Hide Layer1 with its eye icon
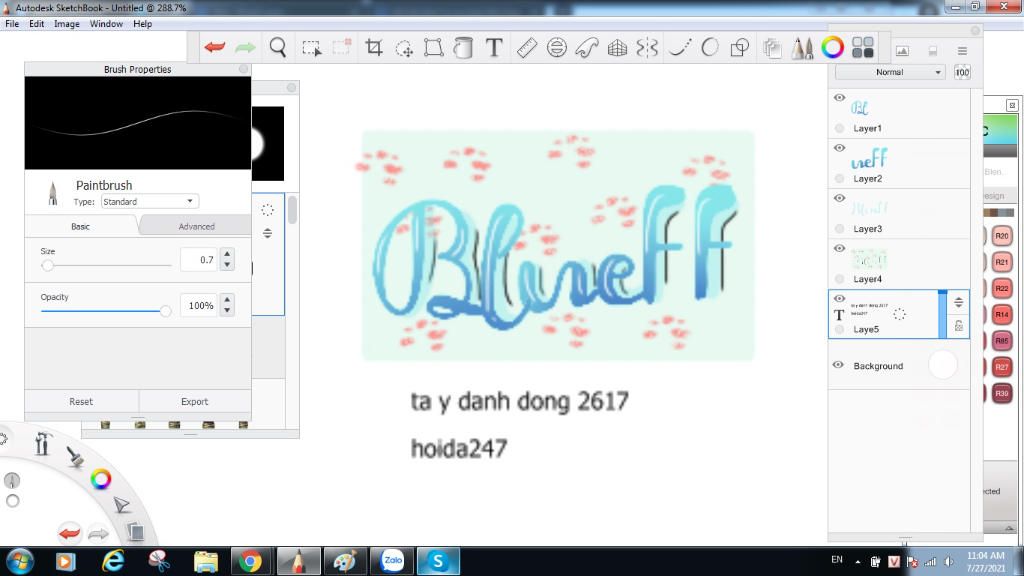 pos(839,98)
